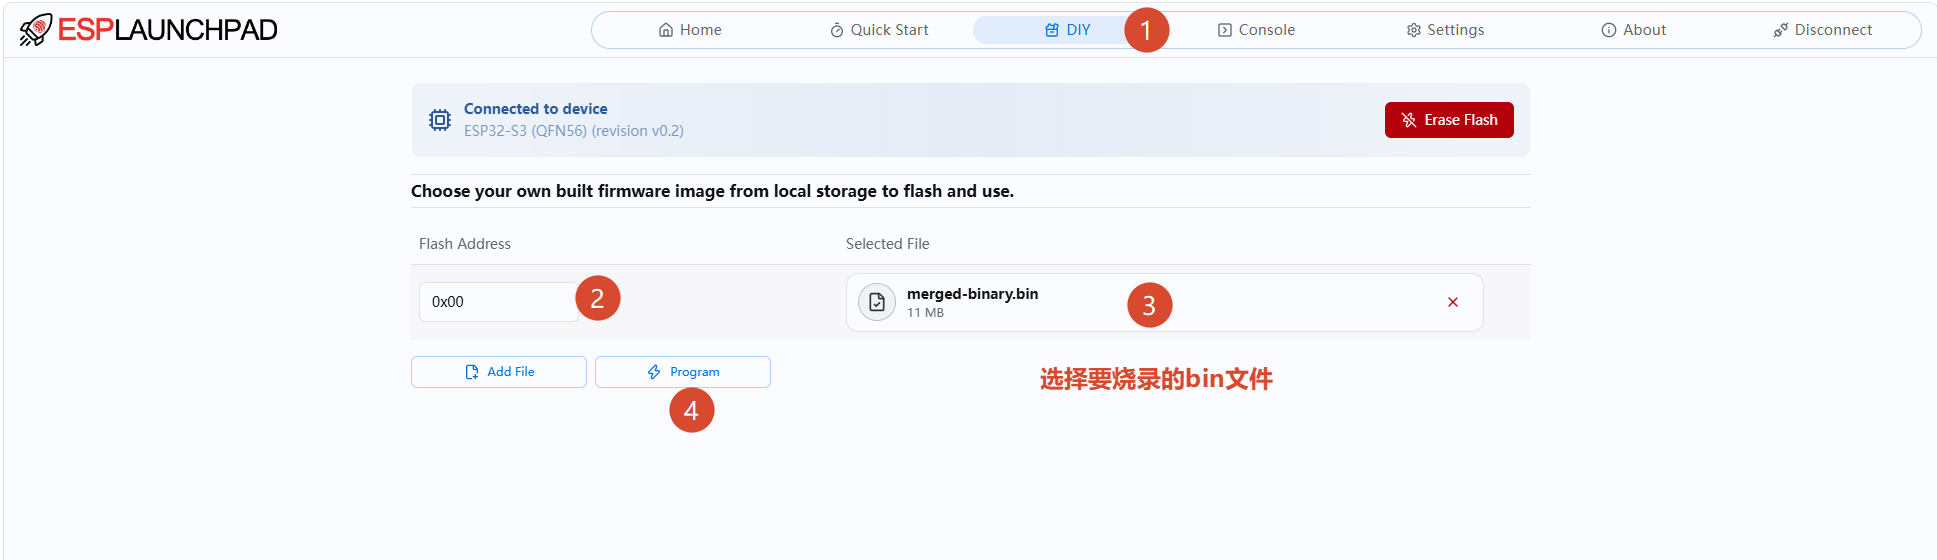Open the Quick Start tab

click(x=879, y=30)
